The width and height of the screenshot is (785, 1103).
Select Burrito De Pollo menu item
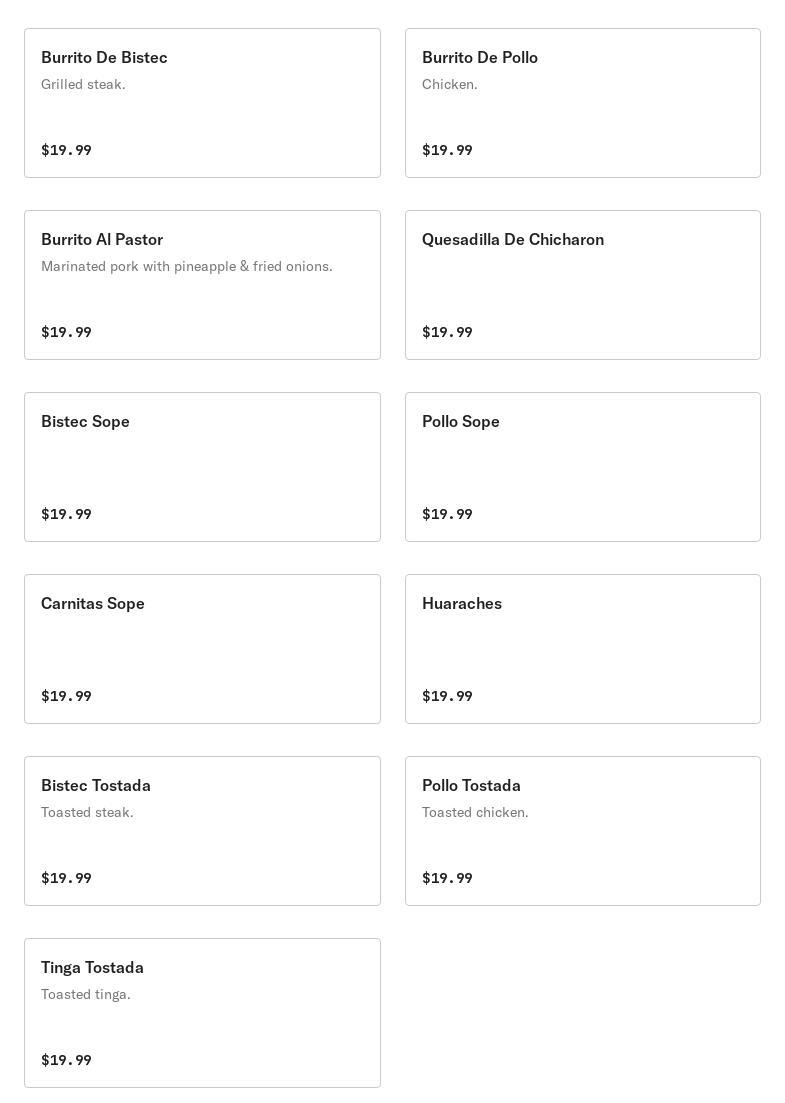pos(582,103)
